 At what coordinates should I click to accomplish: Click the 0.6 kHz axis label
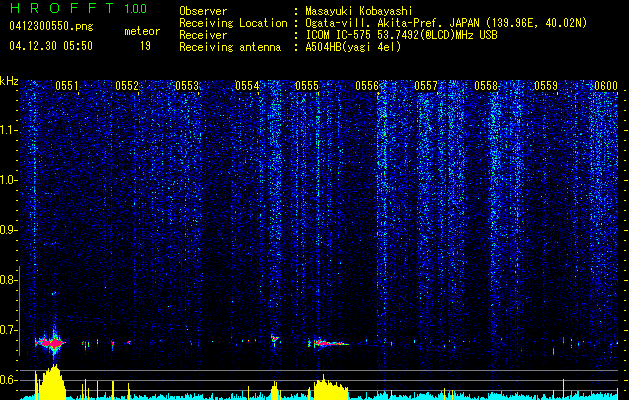pos(7,380)
